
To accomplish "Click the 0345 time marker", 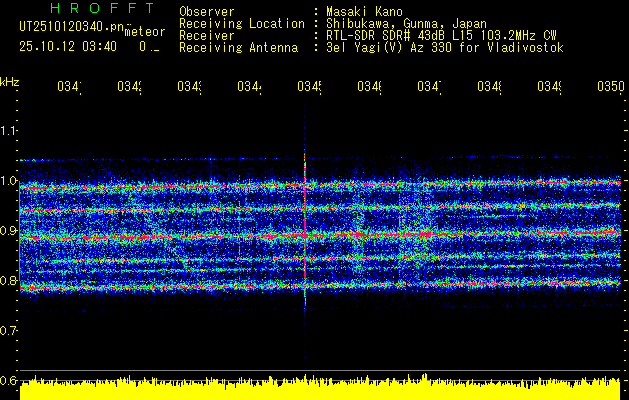I will 309,87.
